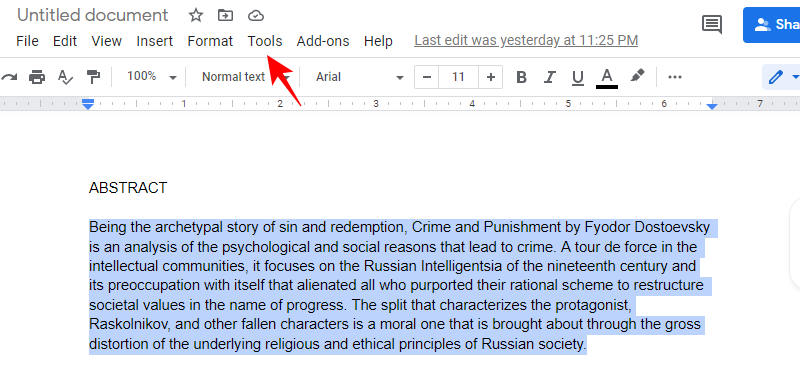
Task: Star the Untitled document
Action: click(x=196, y=15)
